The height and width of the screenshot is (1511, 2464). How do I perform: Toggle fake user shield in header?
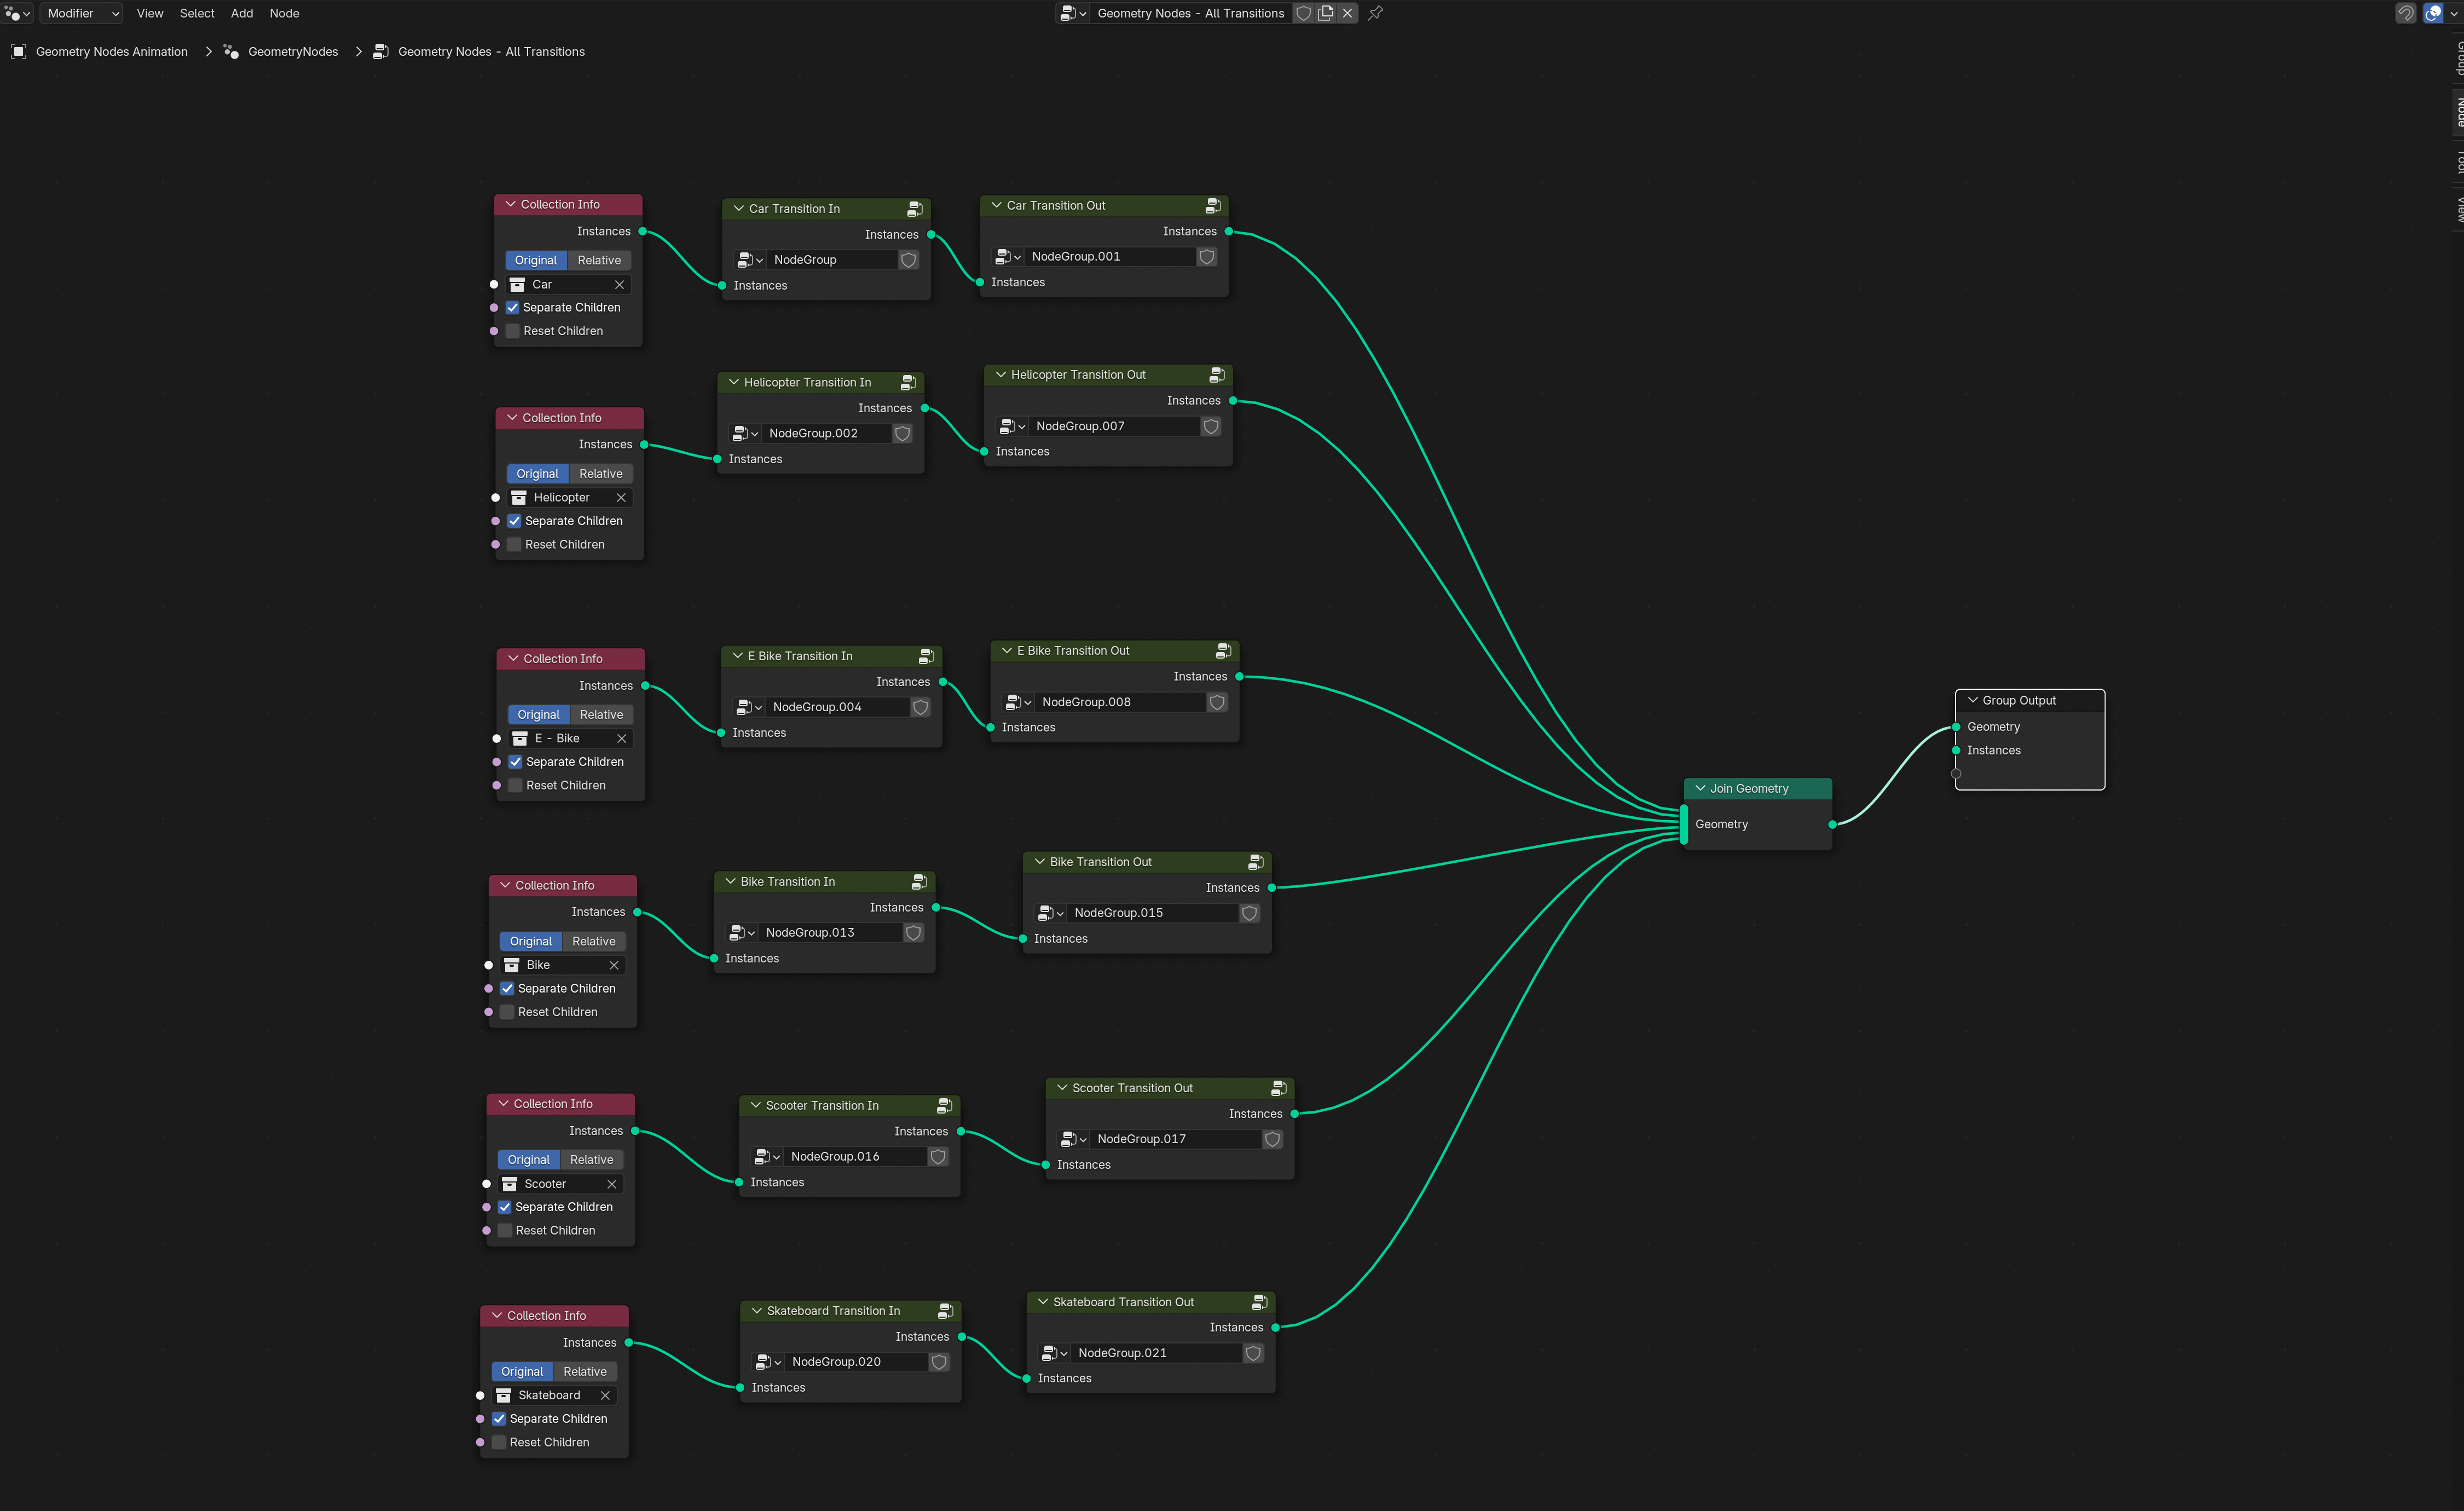click(1304, 13)
